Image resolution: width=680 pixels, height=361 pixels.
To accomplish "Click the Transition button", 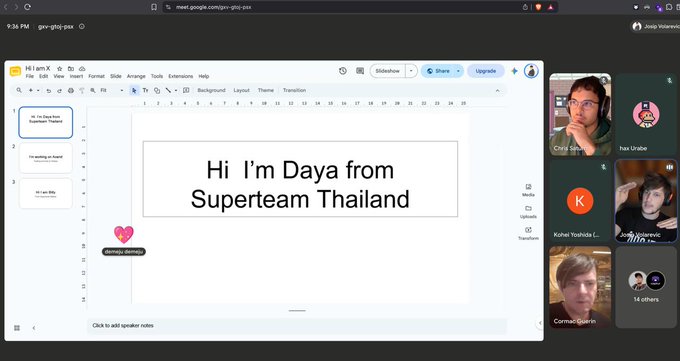I will (294, 90).
